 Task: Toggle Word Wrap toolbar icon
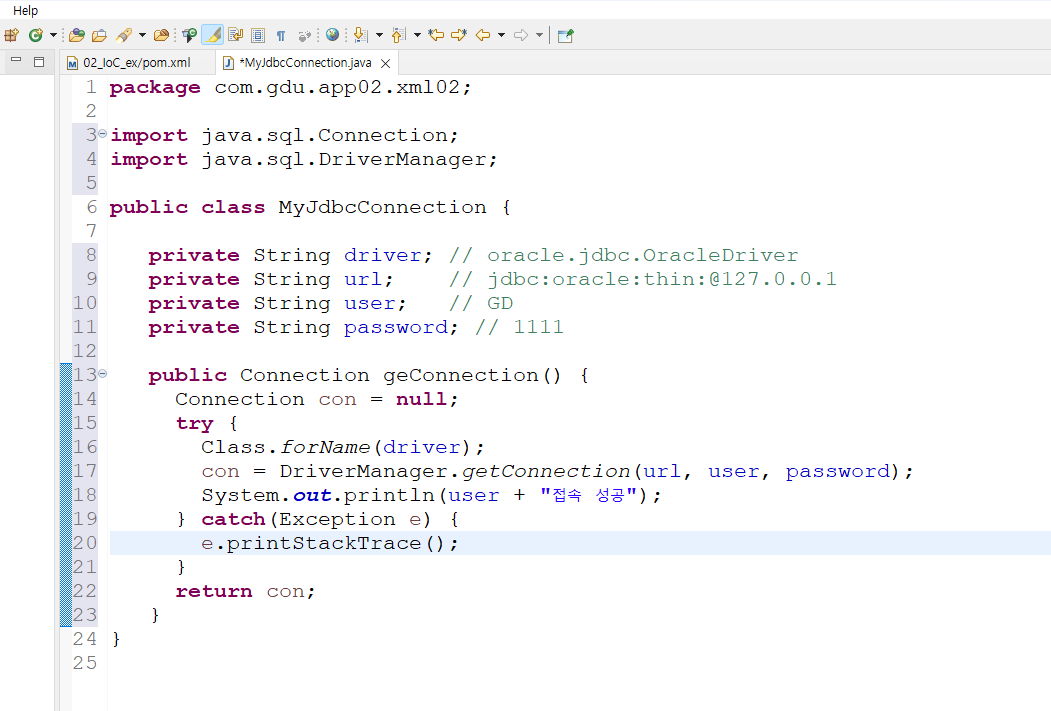click(x=236, y=36)
